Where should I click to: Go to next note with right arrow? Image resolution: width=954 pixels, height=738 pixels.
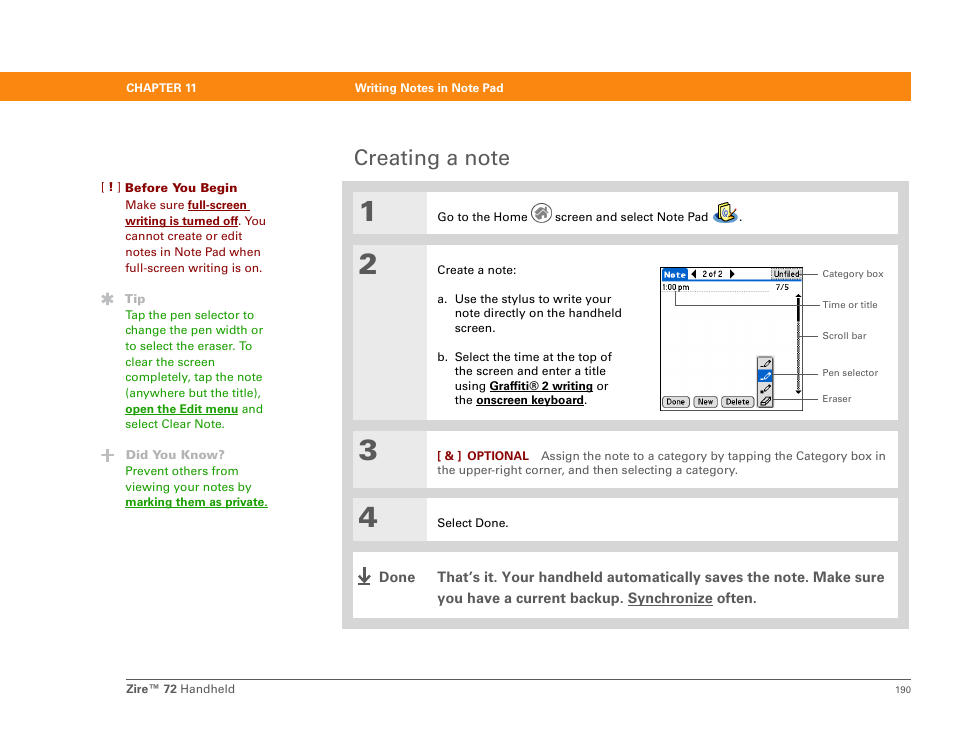point(732,274)
